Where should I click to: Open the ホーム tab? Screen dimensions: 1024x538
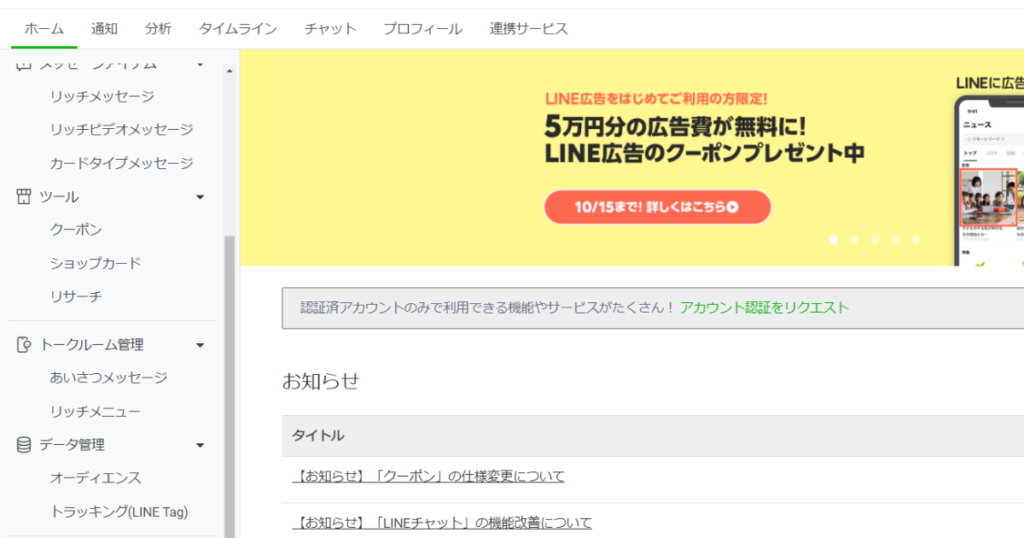(x=44, y=29)
